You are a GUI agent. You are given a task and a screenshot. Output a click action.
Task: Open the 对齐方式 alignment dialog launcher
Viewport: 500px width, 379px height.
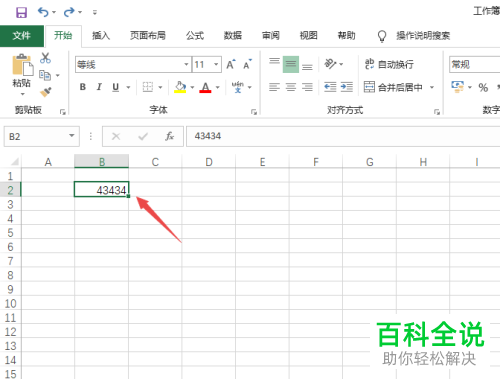coord(436,112)
